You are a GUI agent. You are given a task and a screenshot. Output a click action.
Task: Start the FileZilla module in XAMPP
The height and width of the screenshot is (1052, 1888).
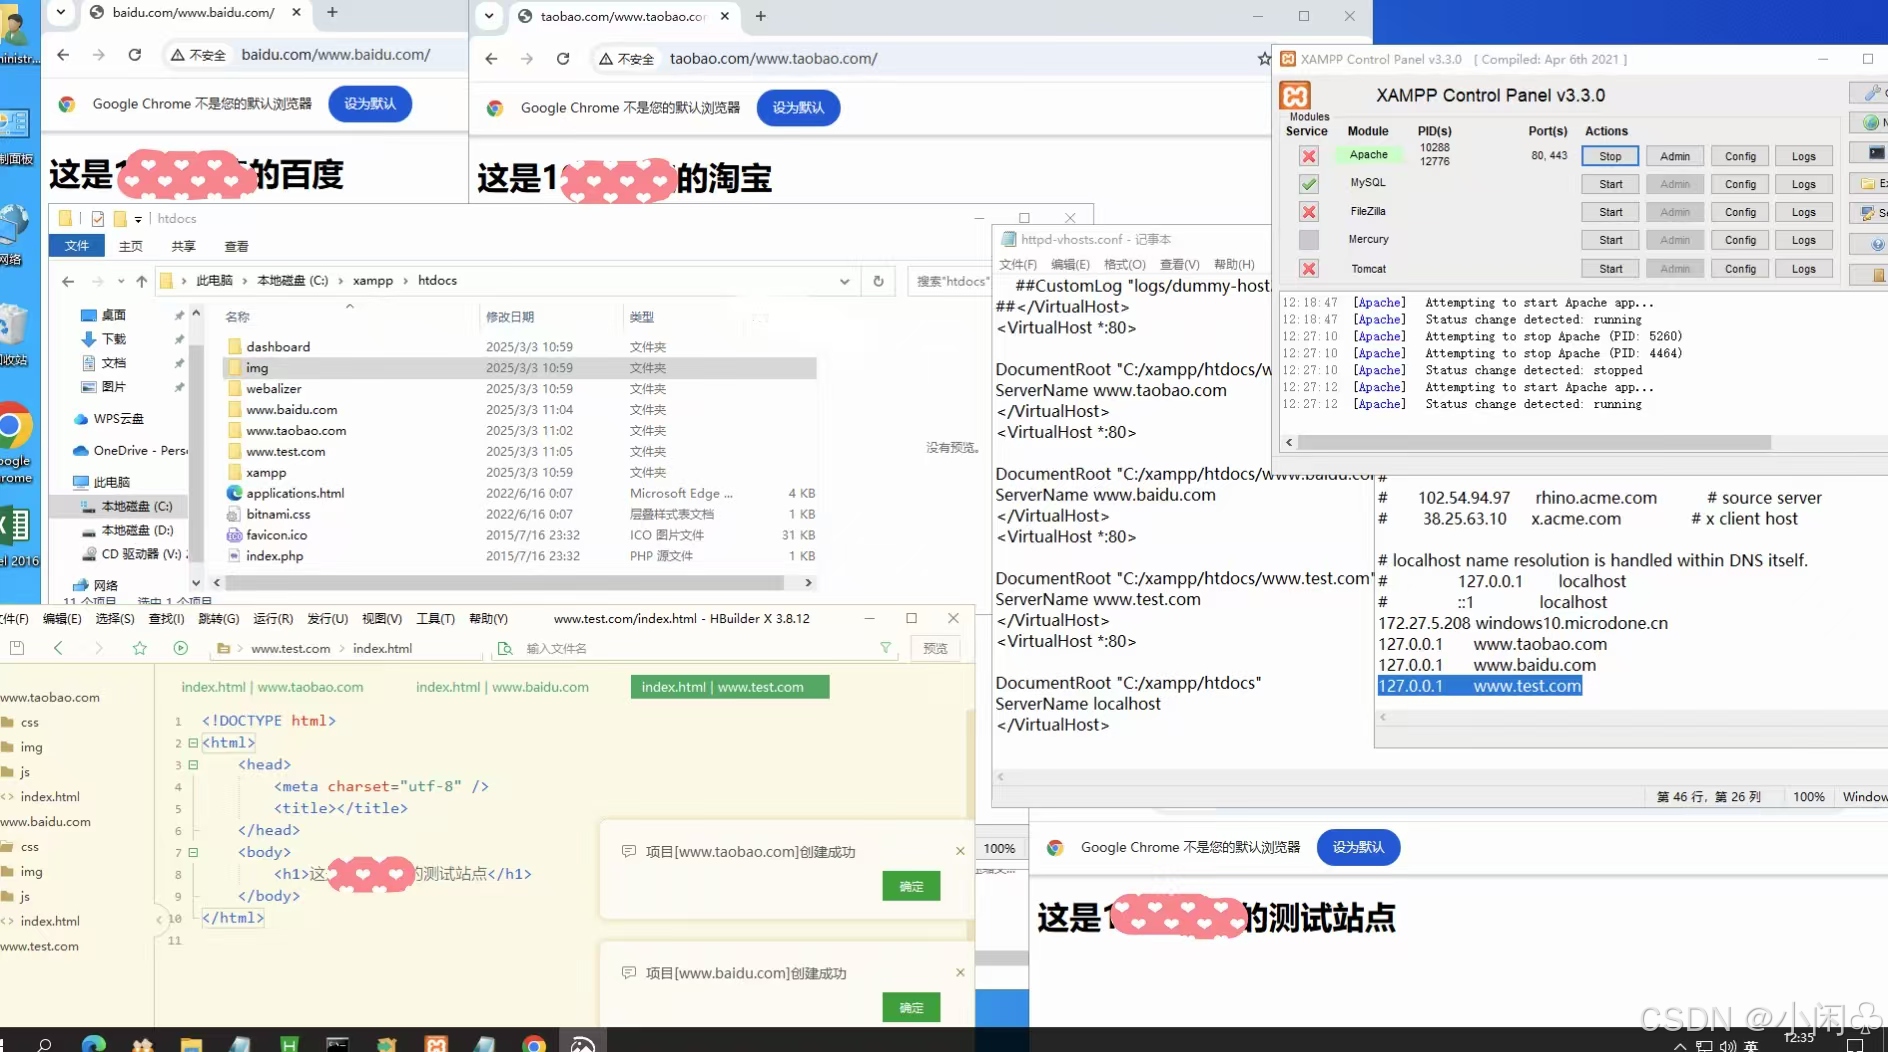pyautogui.click(x=1610, y=212)
